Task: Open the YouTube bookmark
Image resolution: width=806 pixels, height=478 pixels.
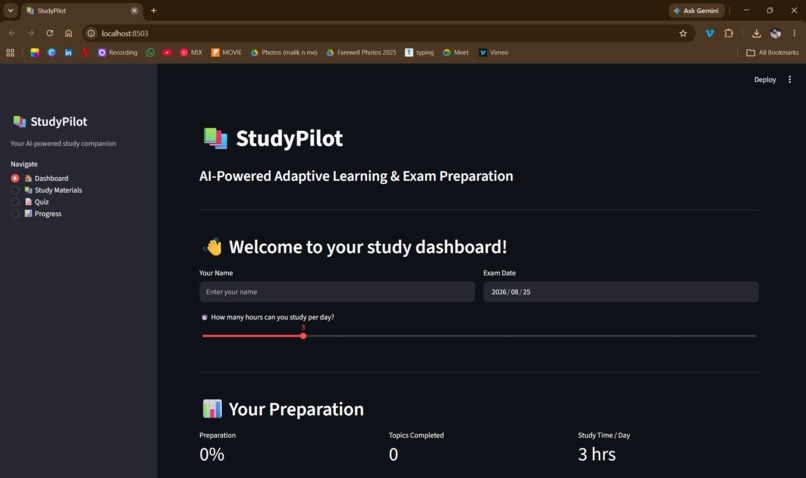Action: pyautogui.click(x=167, y=52)
